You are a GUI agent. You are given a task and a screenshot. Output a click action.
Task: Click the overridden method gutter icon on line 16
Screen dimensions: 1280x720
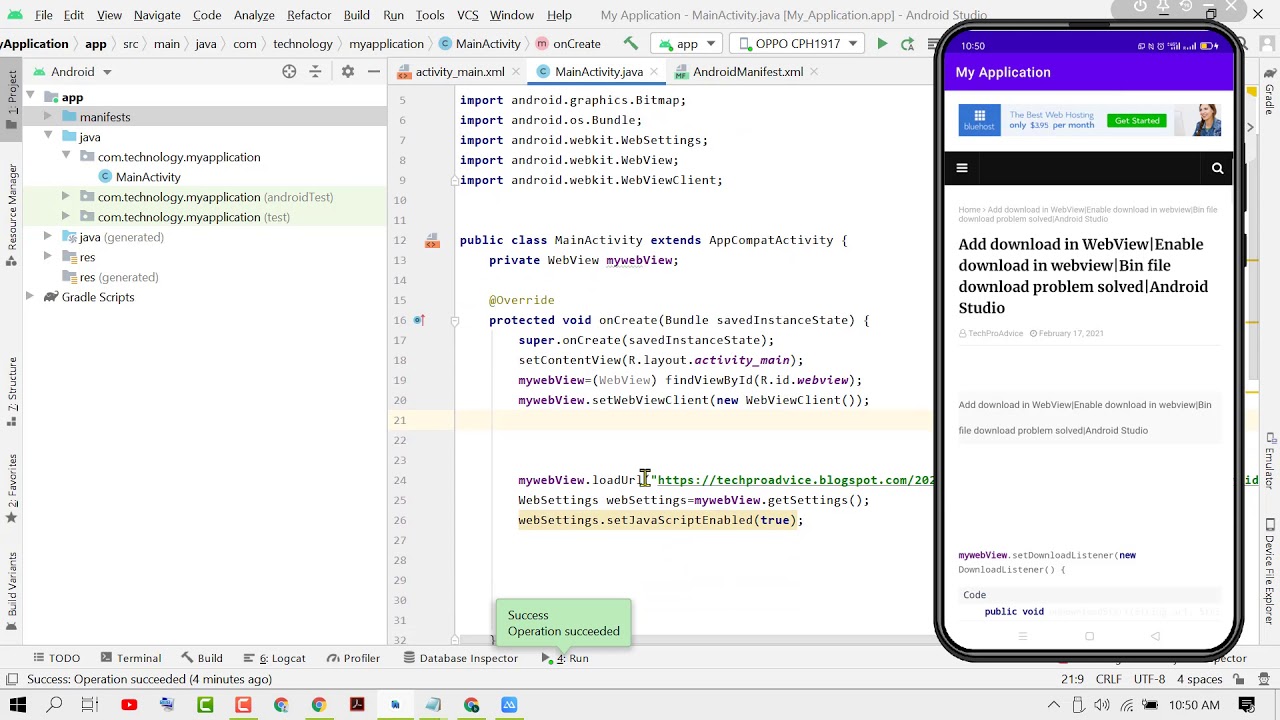pyautogui.click(x=419, y=320)
